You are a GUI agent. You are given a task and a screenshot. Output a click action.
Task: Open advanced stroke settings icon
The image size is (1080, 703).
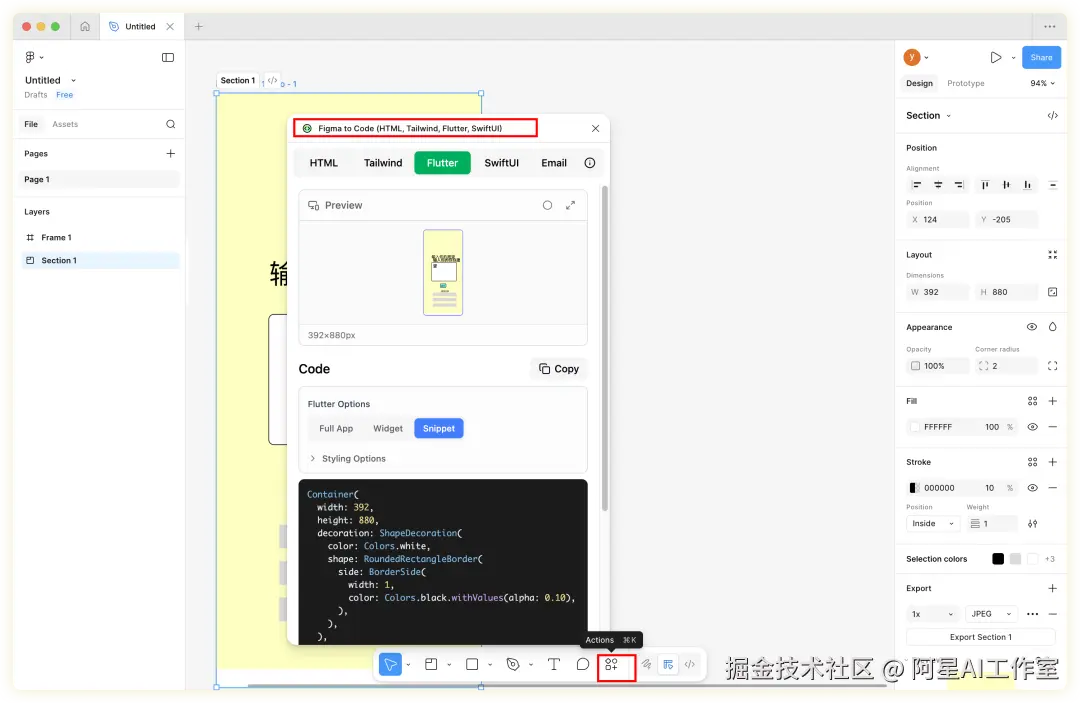(1032, 524)
